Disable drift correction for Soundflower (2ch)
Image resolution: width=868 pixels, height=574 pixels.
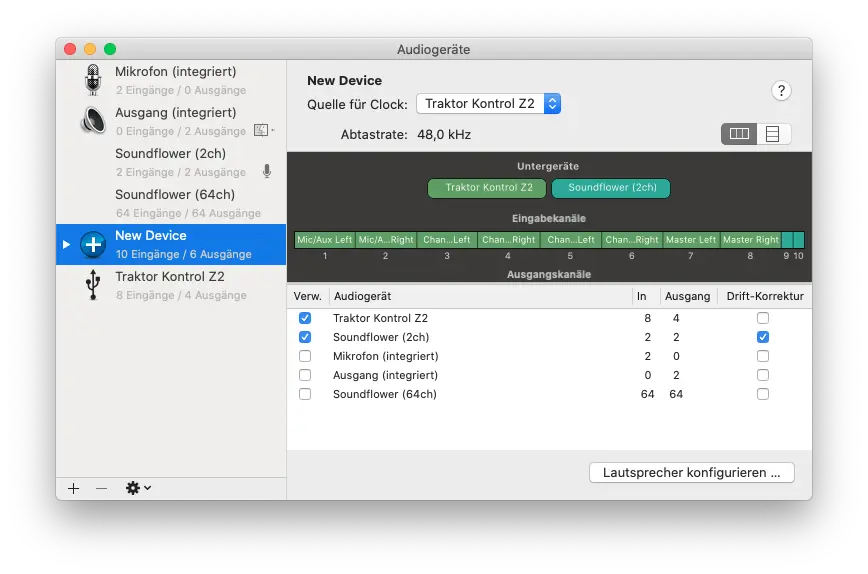[x=763, y=337]
